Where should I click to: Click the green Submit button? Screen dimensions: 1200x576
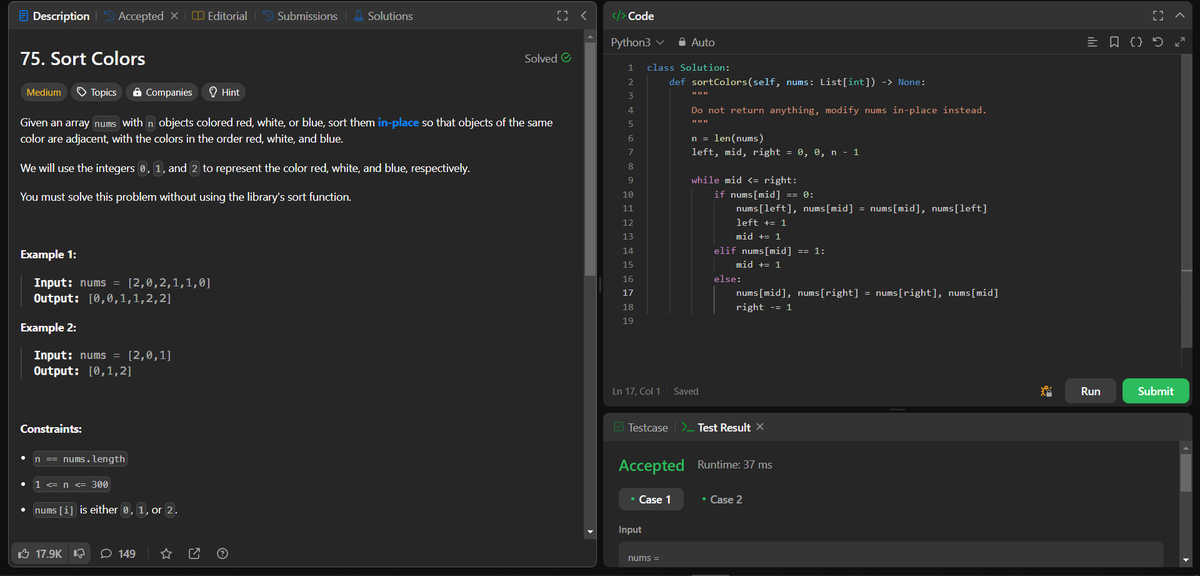coord(1155,391)
